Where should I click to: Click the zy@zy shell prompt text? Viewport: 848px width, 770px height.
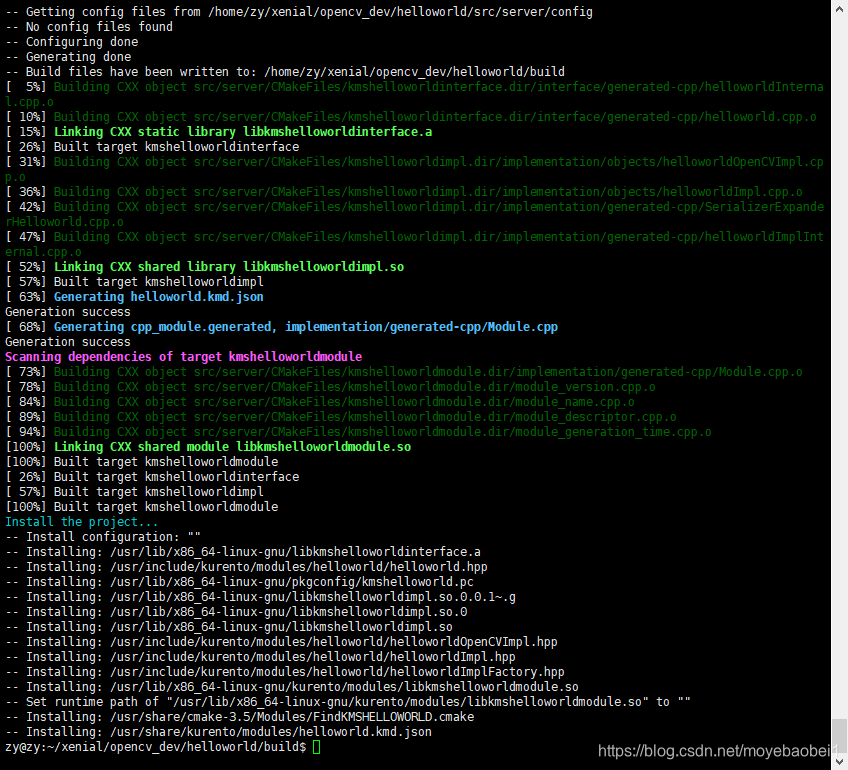30,746
